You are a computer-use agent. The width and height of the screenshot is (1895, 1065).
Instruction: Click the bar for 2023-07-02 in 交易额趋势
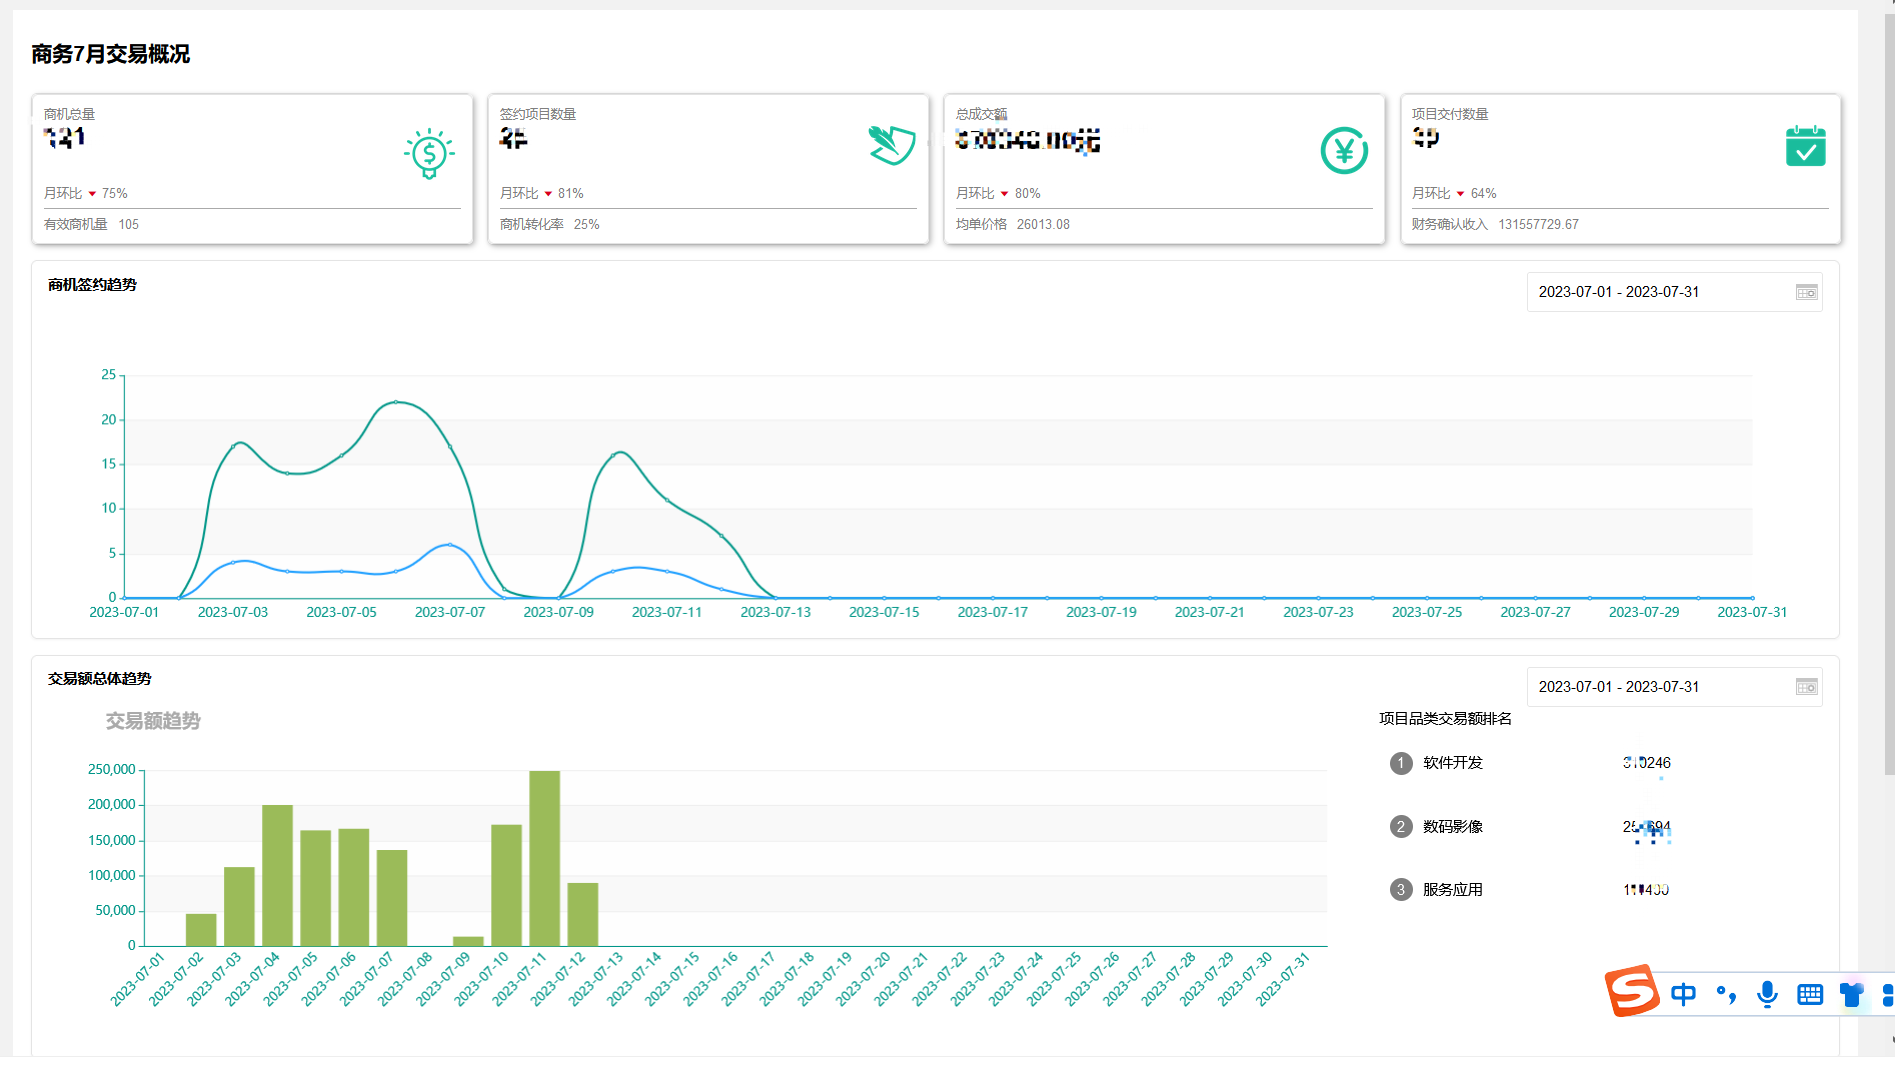point(201,930)
